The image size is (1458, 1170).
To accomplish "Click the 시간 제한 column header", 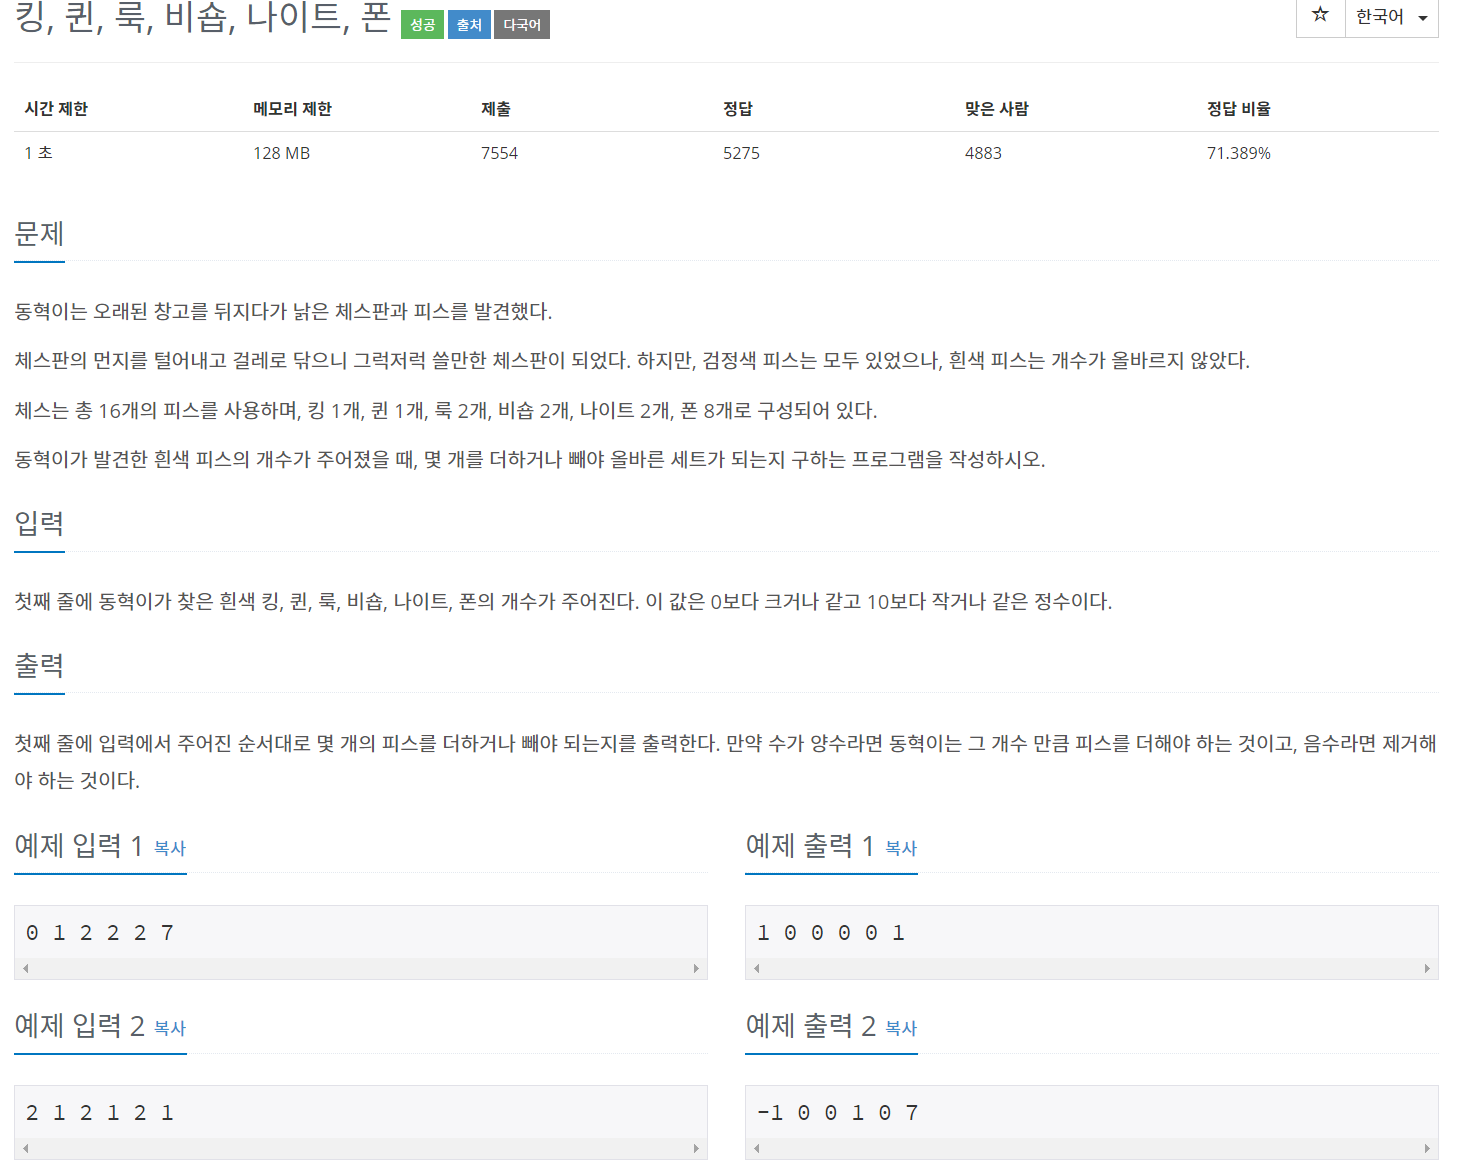I will 56,109.
